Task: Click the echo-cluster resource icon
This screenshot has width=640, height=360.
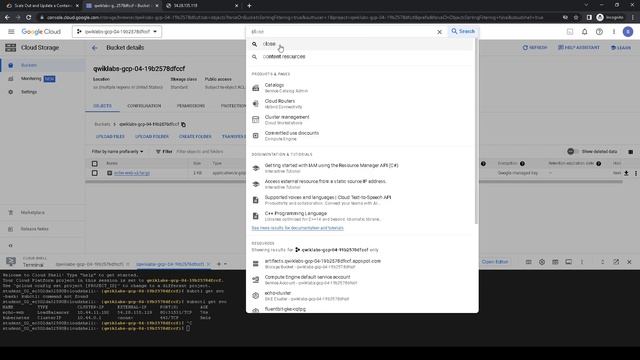Action: (x=256, y=296)
